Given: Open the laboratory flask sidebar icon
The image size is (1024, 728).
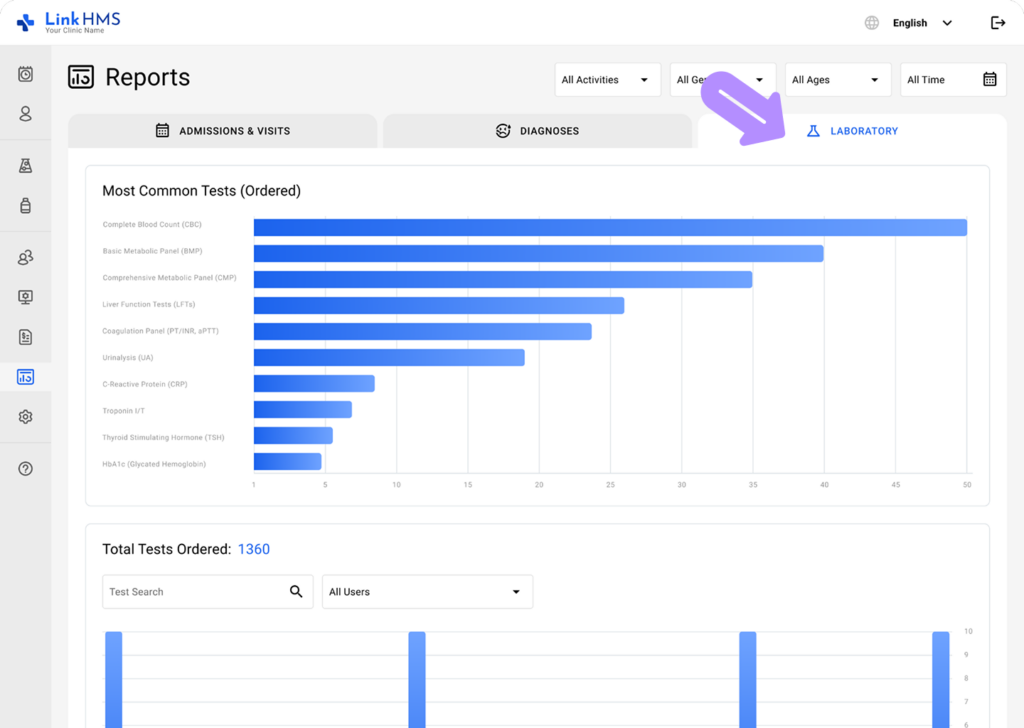Looking at the screenshot, I should 26,166.
